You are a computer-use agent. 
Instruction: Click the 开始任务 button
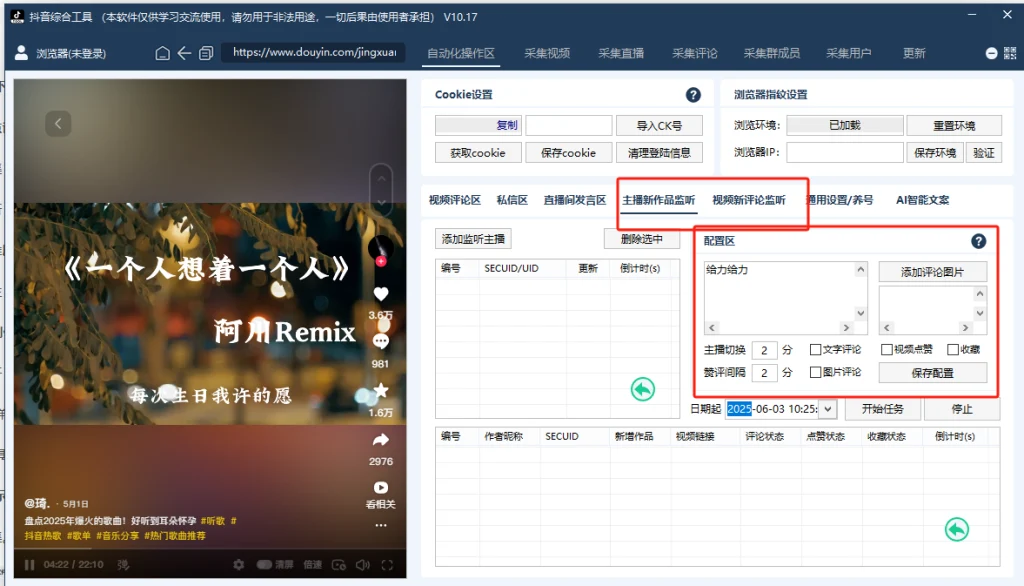(x=882, y=409)
